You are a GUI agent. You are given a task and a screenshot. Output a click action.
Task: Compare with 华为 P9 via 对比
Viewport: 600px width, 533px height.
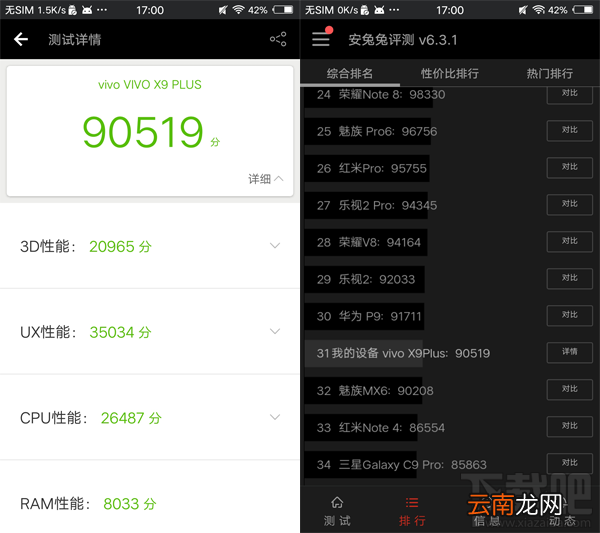(570, 315)
